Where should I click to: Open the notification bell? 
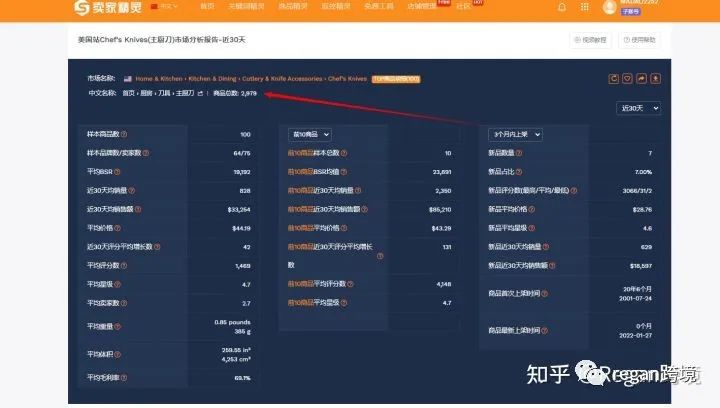click(562, 7)
